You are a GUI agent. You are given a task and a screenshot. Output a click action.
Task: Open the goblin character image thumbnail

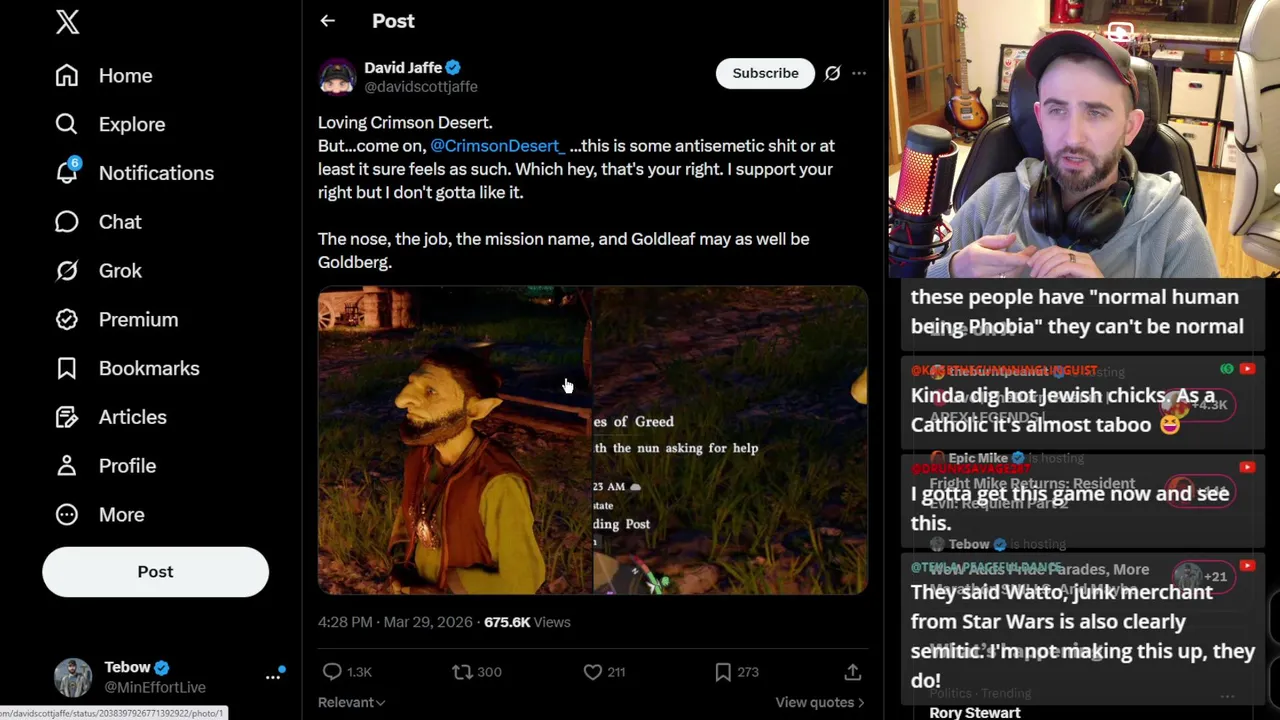[x=455, y=440]
